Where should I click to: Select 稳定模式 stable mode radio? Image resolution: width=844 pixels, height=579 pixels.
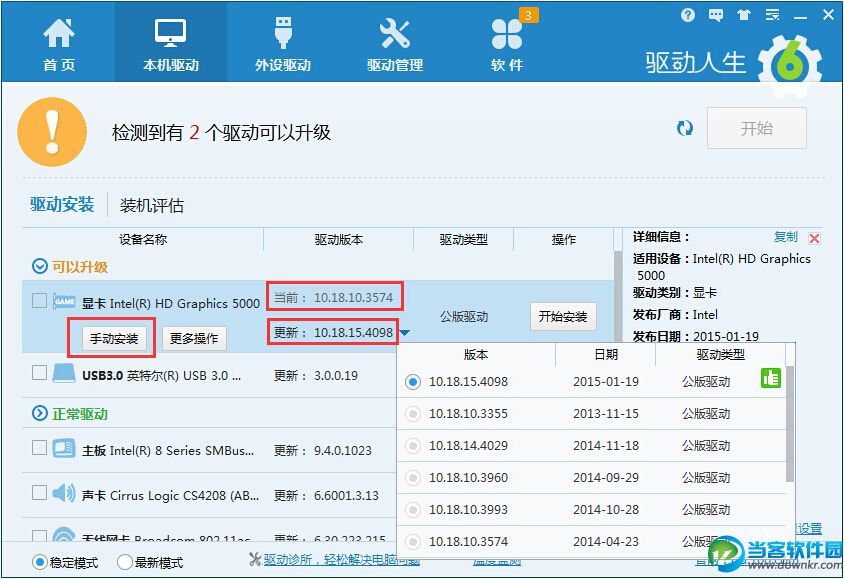point(39,562)
